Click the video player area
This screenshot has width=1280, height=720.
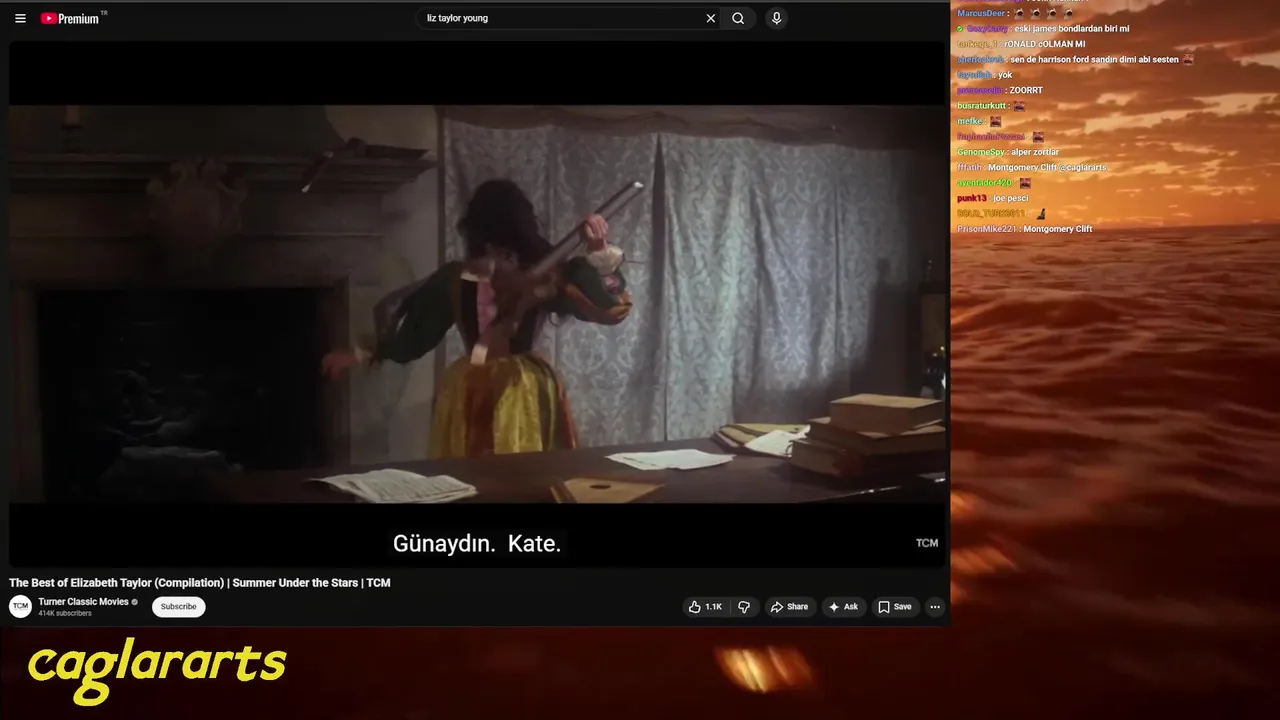(x=478, y=304)
